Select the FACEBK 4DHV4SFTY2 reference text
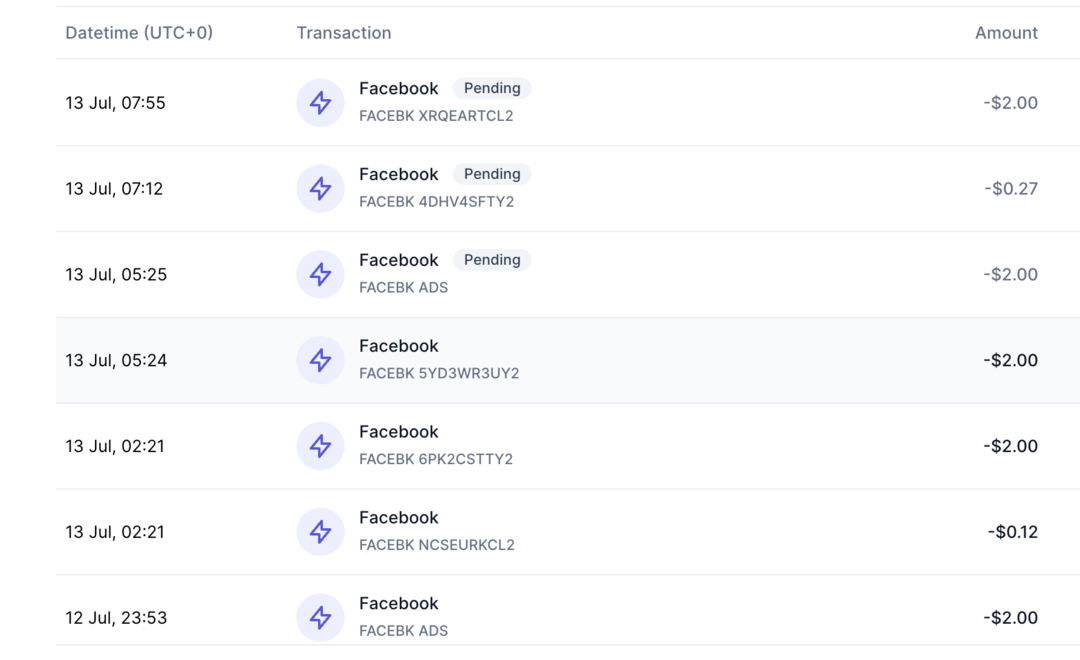 click(436, 202)
